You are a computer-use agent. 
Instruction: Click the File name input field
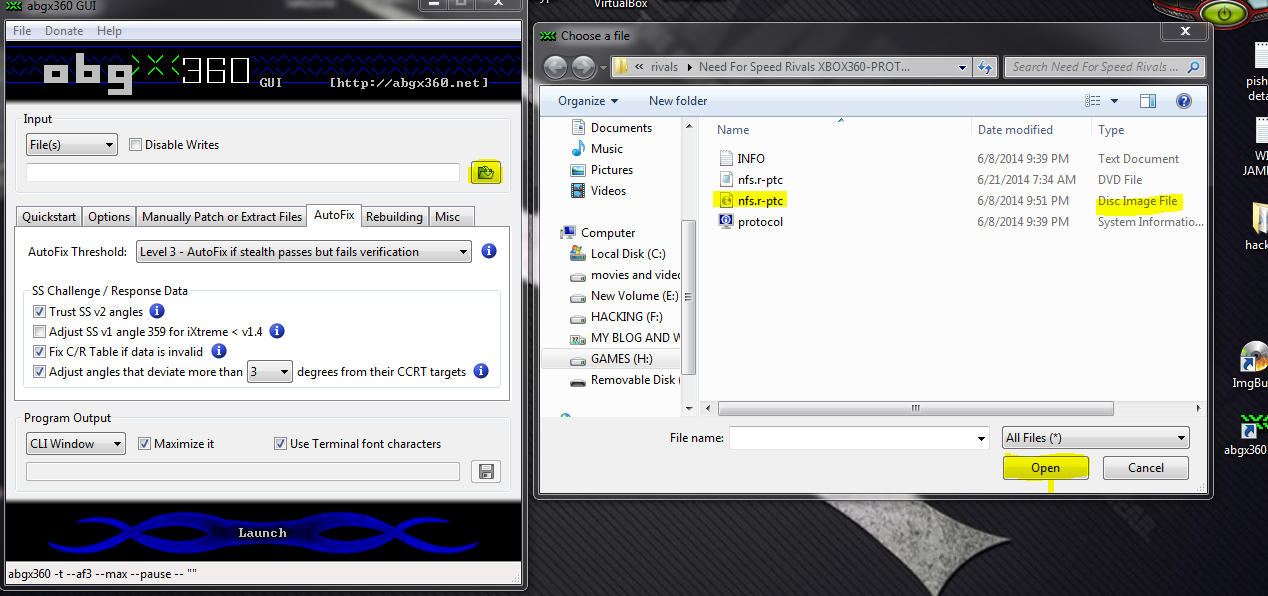coord(852,439)
